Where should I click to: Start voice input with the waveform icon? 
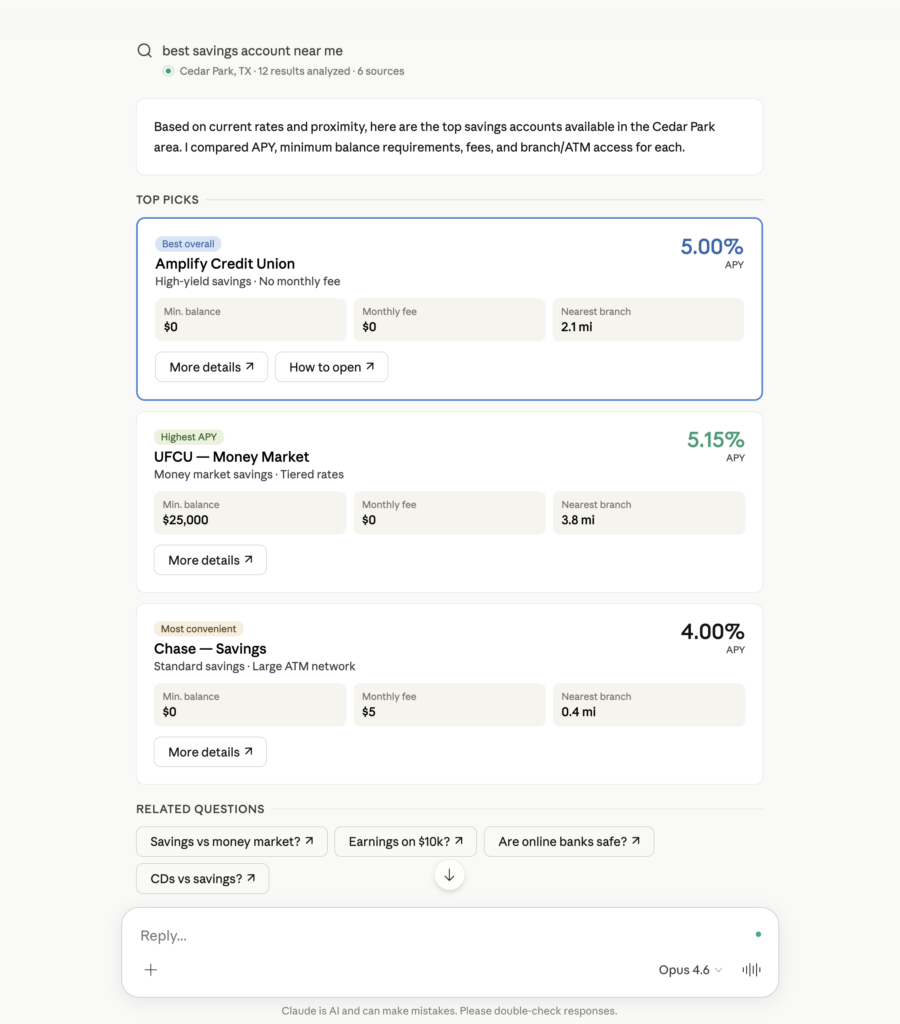tap(751, 970)
